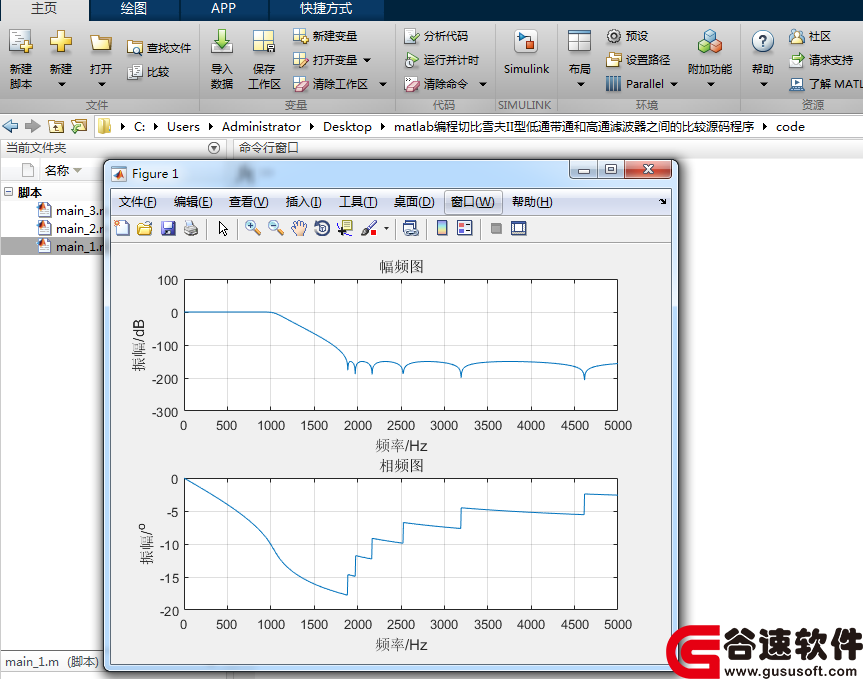
Task: Go up one folder level button
Action: [56, 126]
